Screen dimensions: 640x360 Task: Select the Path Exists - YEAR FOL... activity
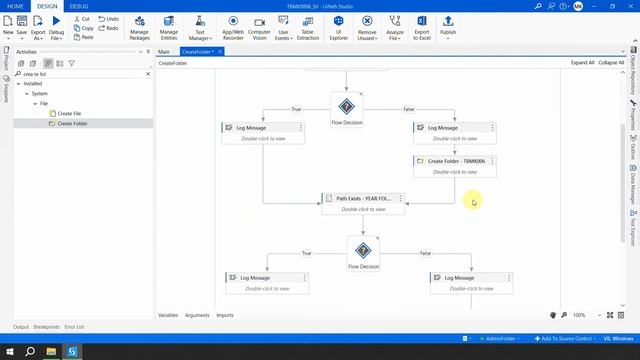[x=363, y=203]
